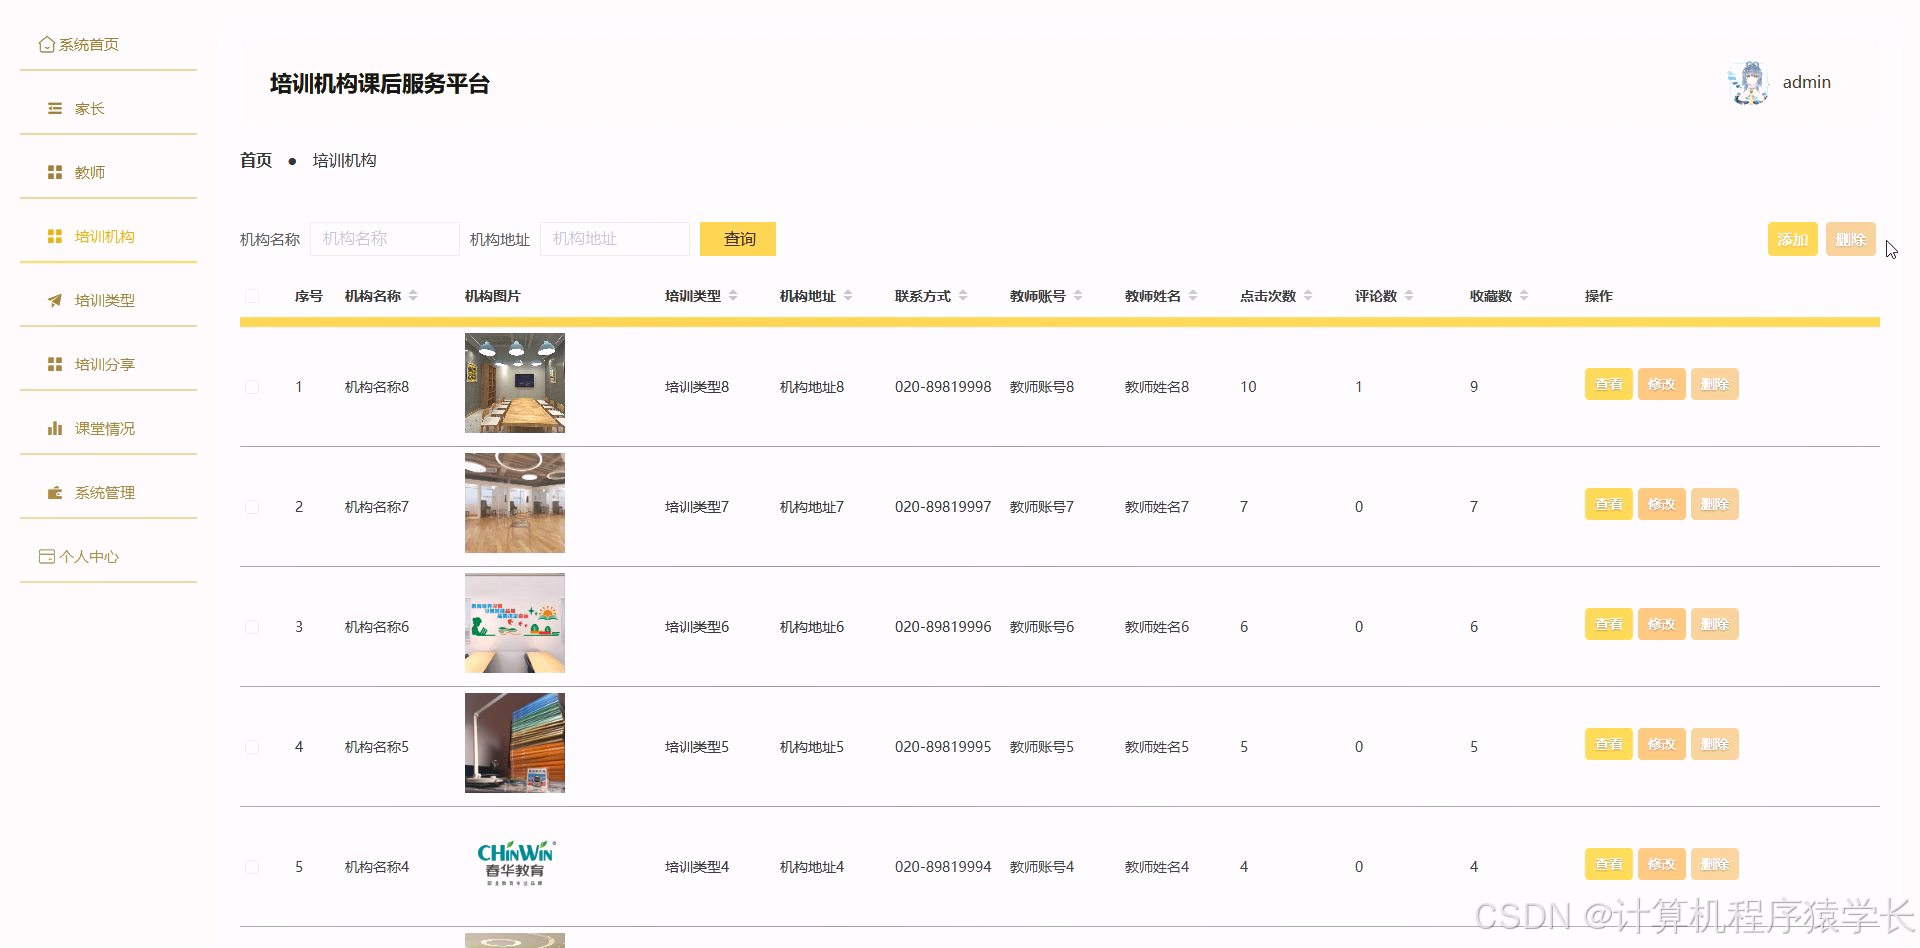This screenshot has width=1920, height=948.
Task: Click 查看 for row 机构名称7
Action: (1609, 504)
